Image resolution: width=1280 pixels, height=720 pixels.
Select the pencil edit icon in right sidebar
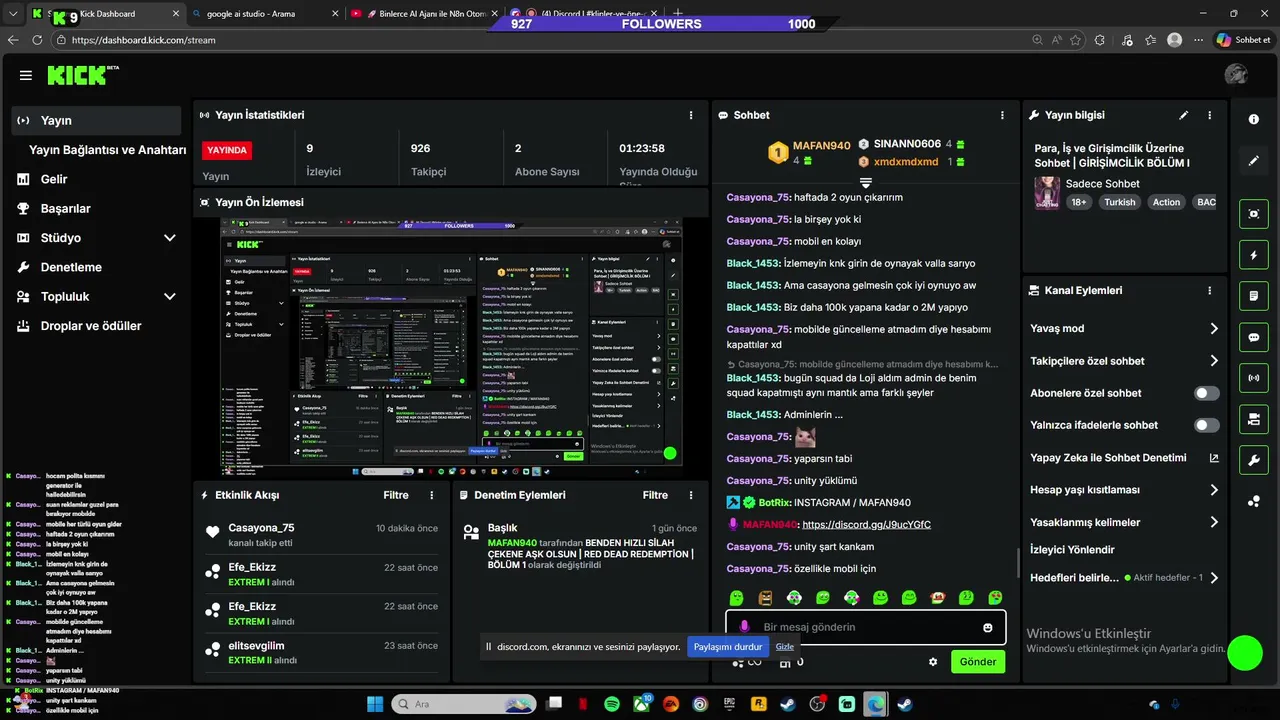coord(1254,161)
